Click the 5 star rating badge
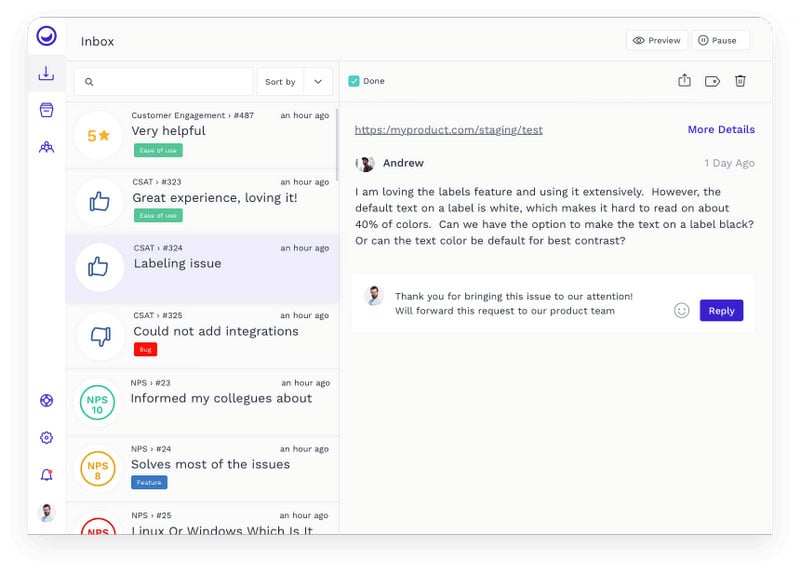This screenshot has height=572, width=800. (98, 136)
